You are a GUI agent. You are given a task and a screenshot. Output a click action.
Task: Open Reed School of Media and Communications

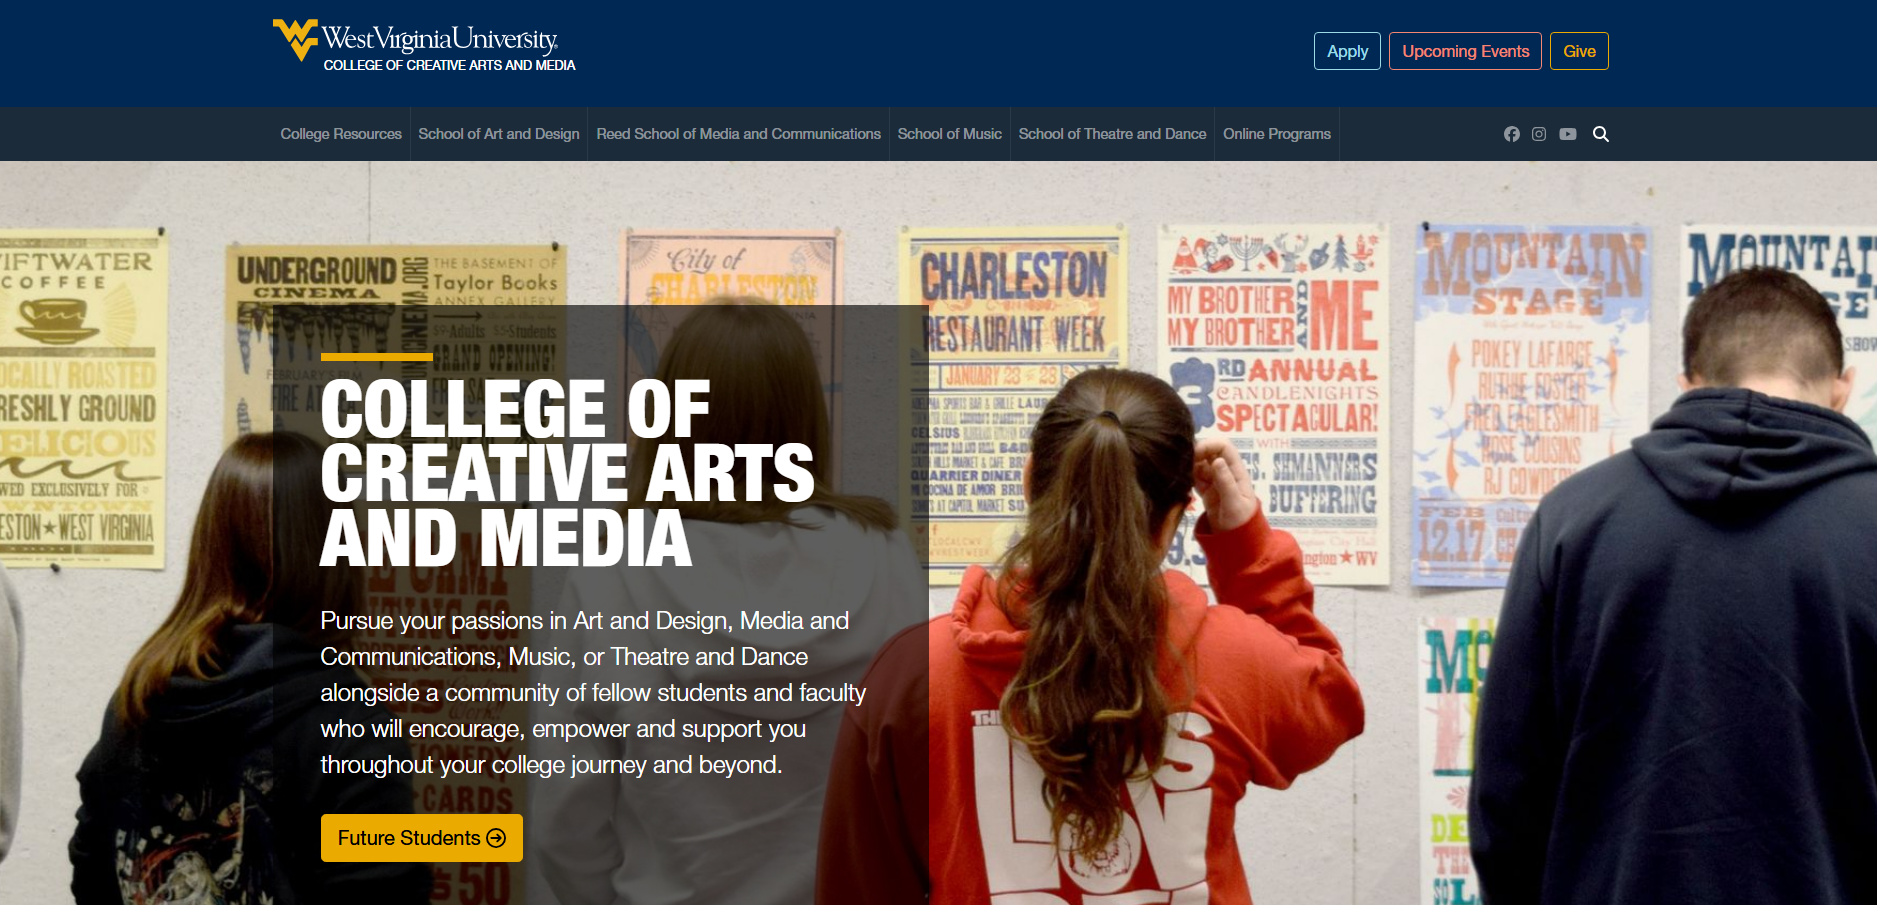(738, 134)
